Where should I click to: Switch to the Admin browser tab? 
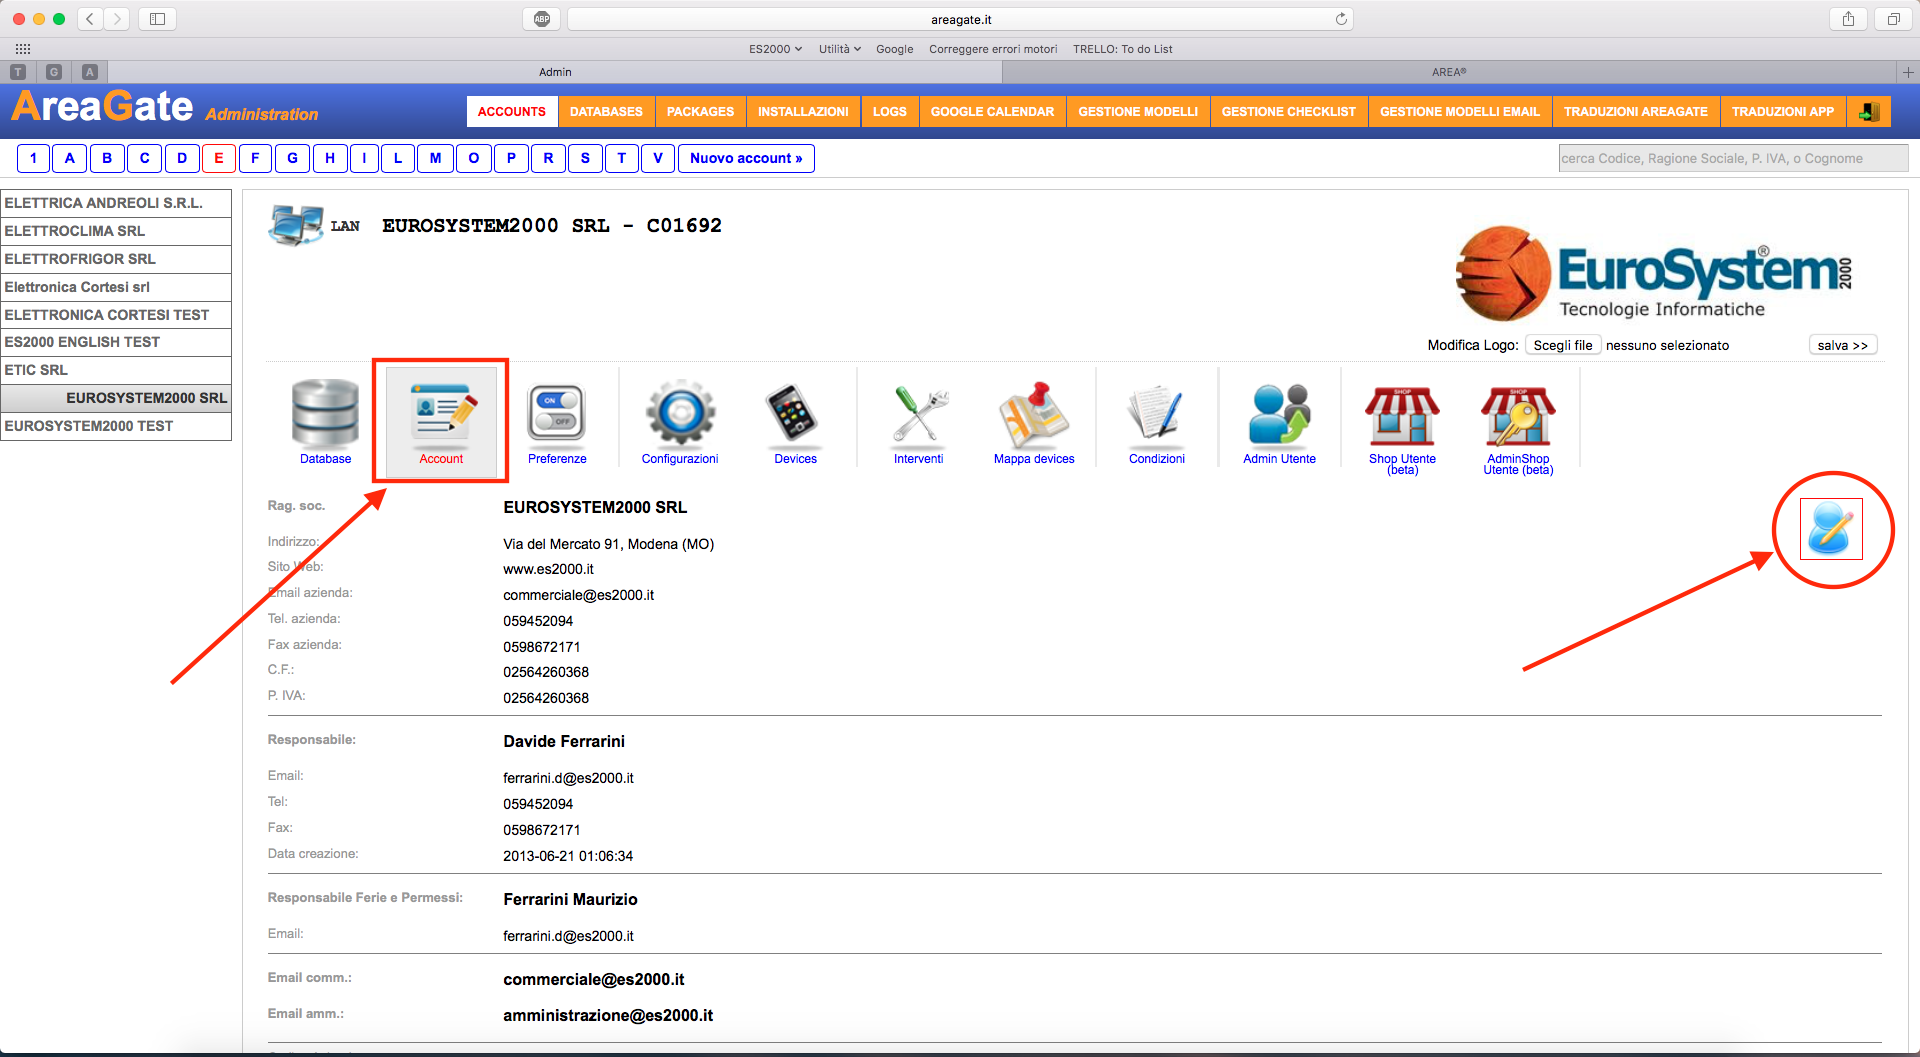click(555, 72)
